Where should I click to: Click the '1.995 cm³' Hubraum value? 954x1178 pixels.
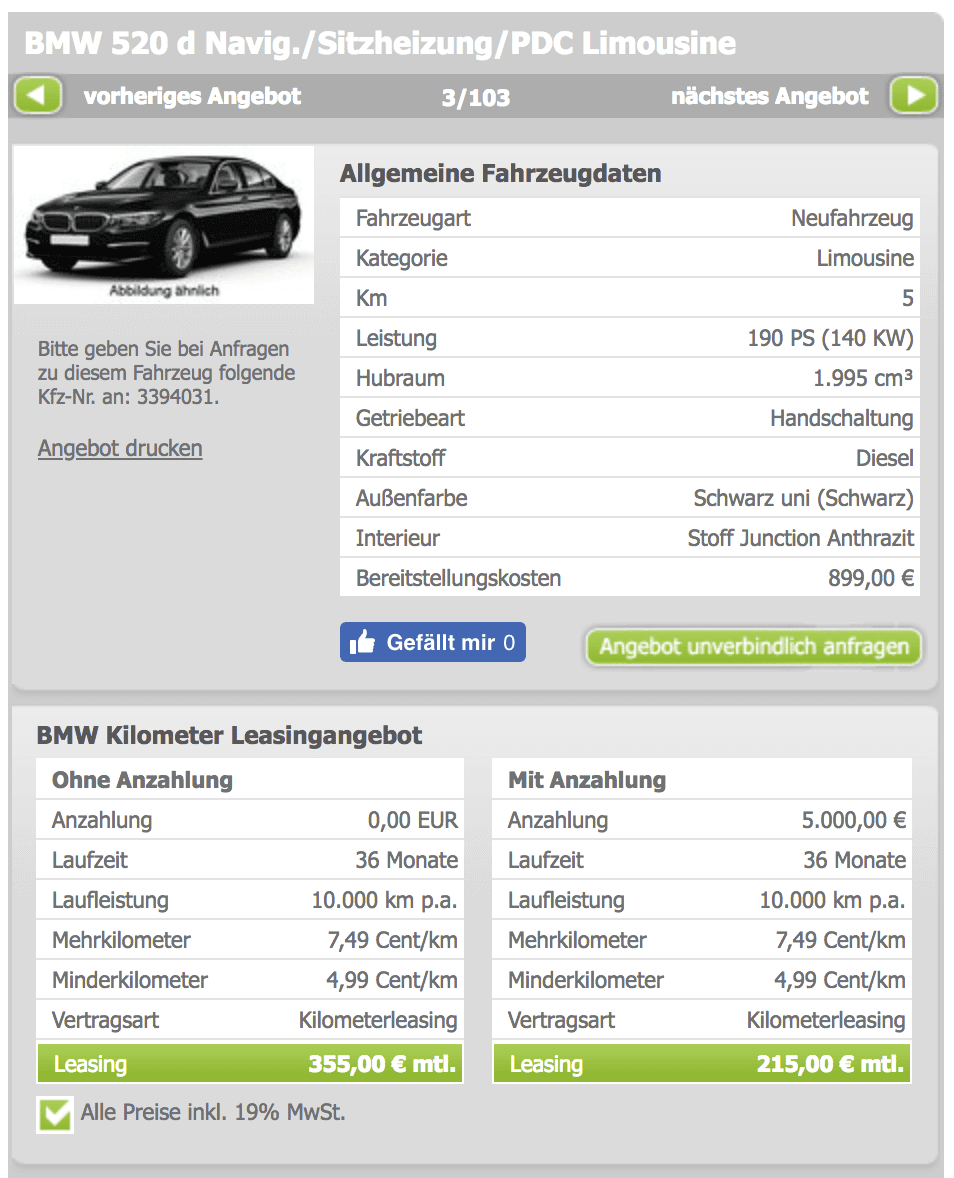pyautogui.click(x=863, y=378)
